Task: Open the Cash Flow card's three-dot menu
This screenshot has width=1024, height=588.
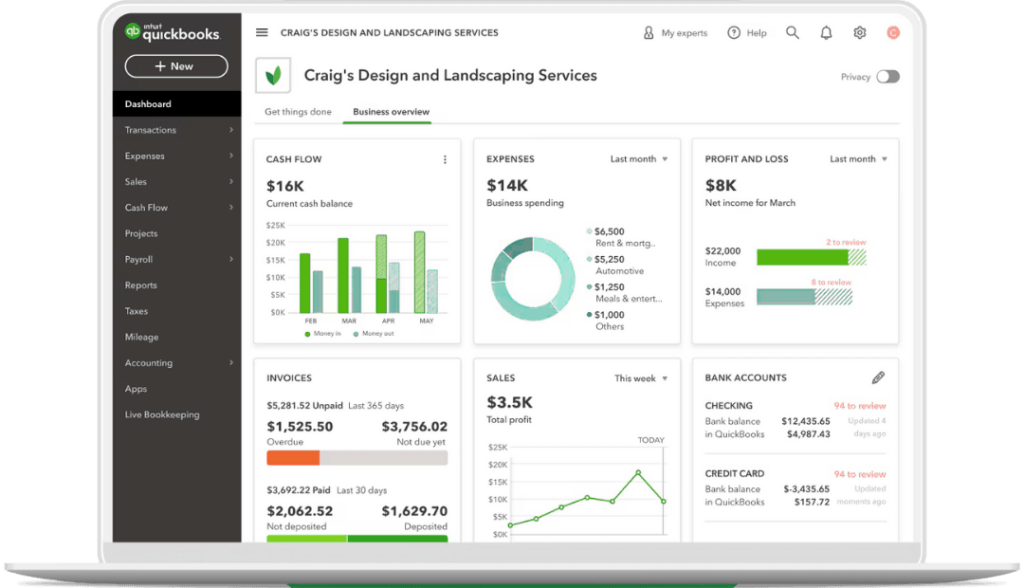Action: pos(445,159)
